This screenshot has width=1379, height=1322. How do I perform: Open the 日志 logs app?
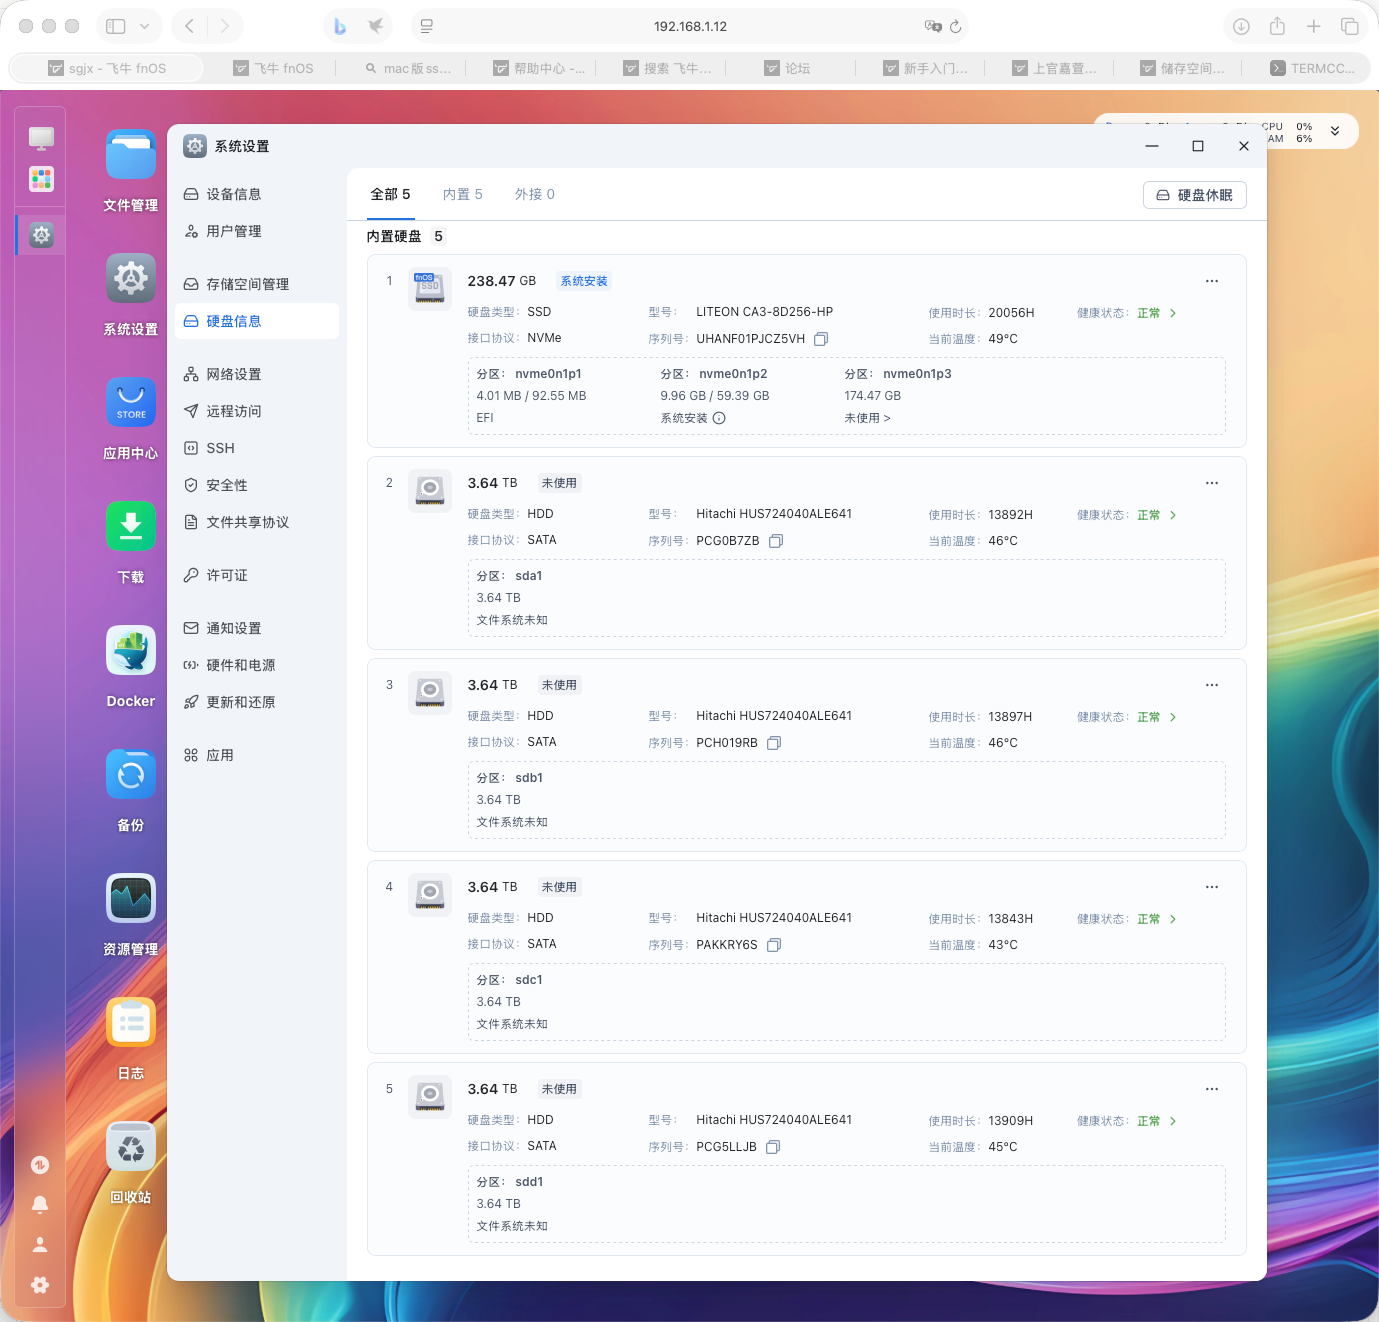[130, 1022]
